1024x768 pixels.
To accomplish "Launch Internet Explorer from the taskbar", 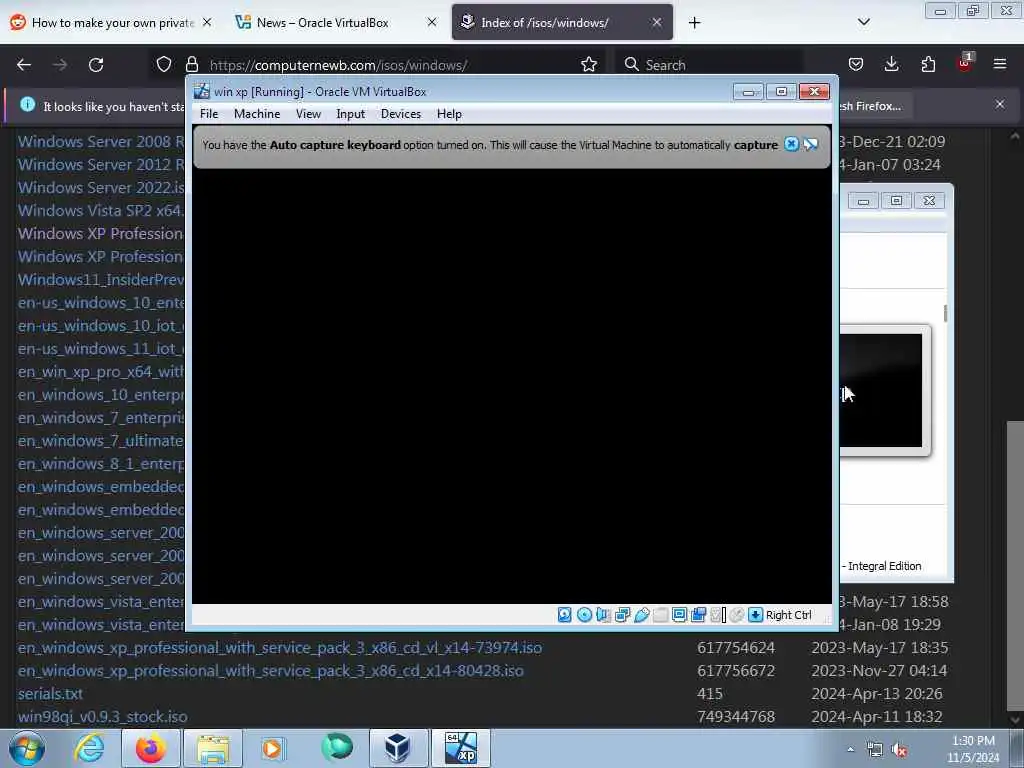I will [89, 748].
